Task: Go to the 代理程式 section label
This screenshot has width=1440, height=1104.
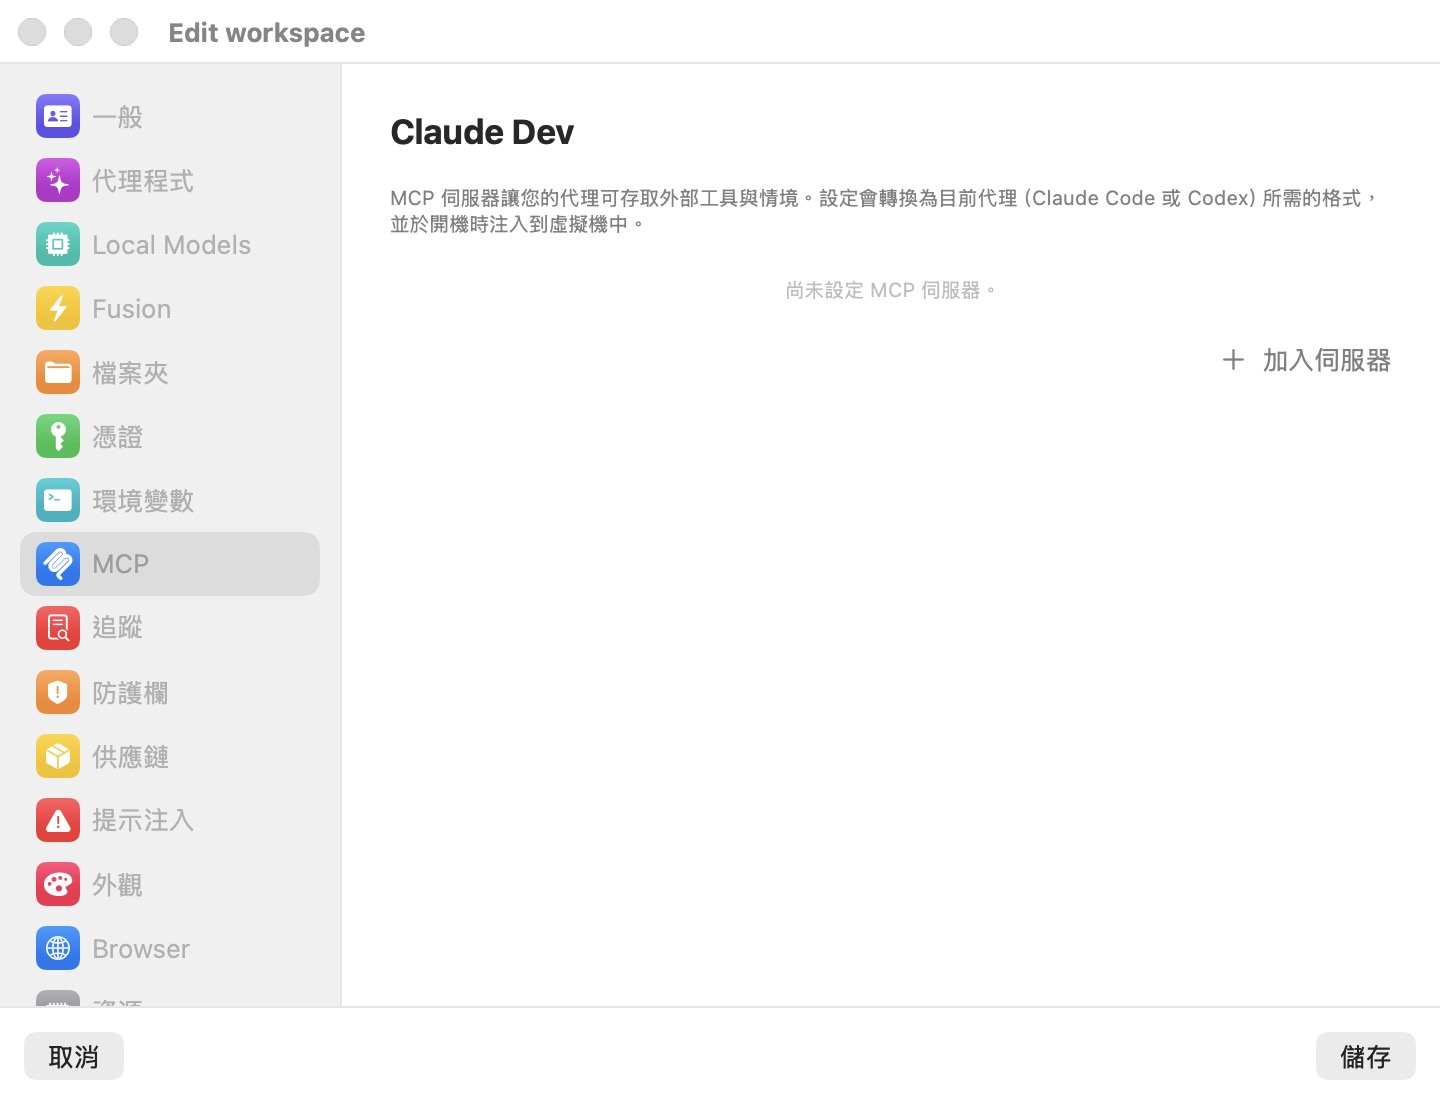Action: (x=143, y=181)
